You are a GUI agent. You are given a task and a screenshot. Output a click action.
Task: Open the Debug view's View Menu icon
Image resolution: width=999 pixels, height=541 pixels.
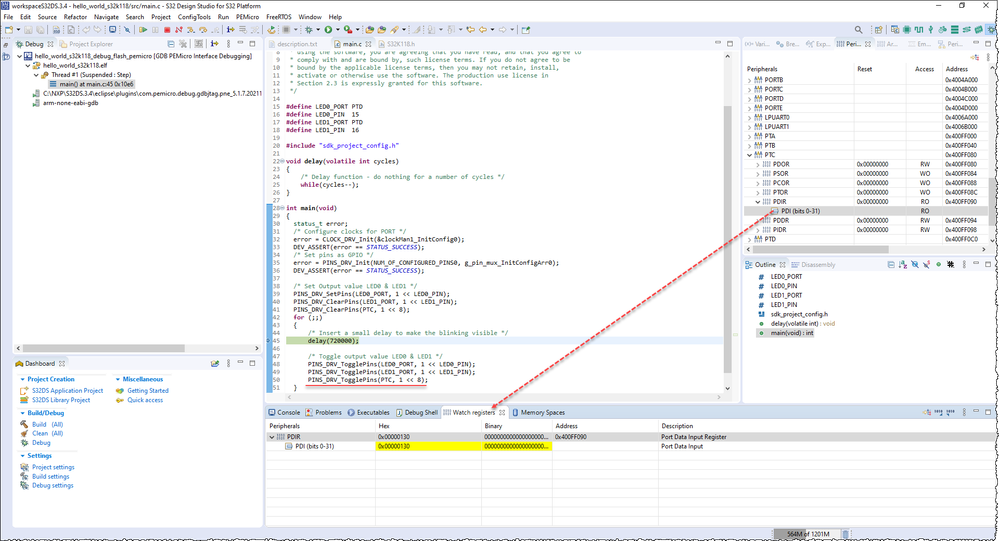click(228, 44)
